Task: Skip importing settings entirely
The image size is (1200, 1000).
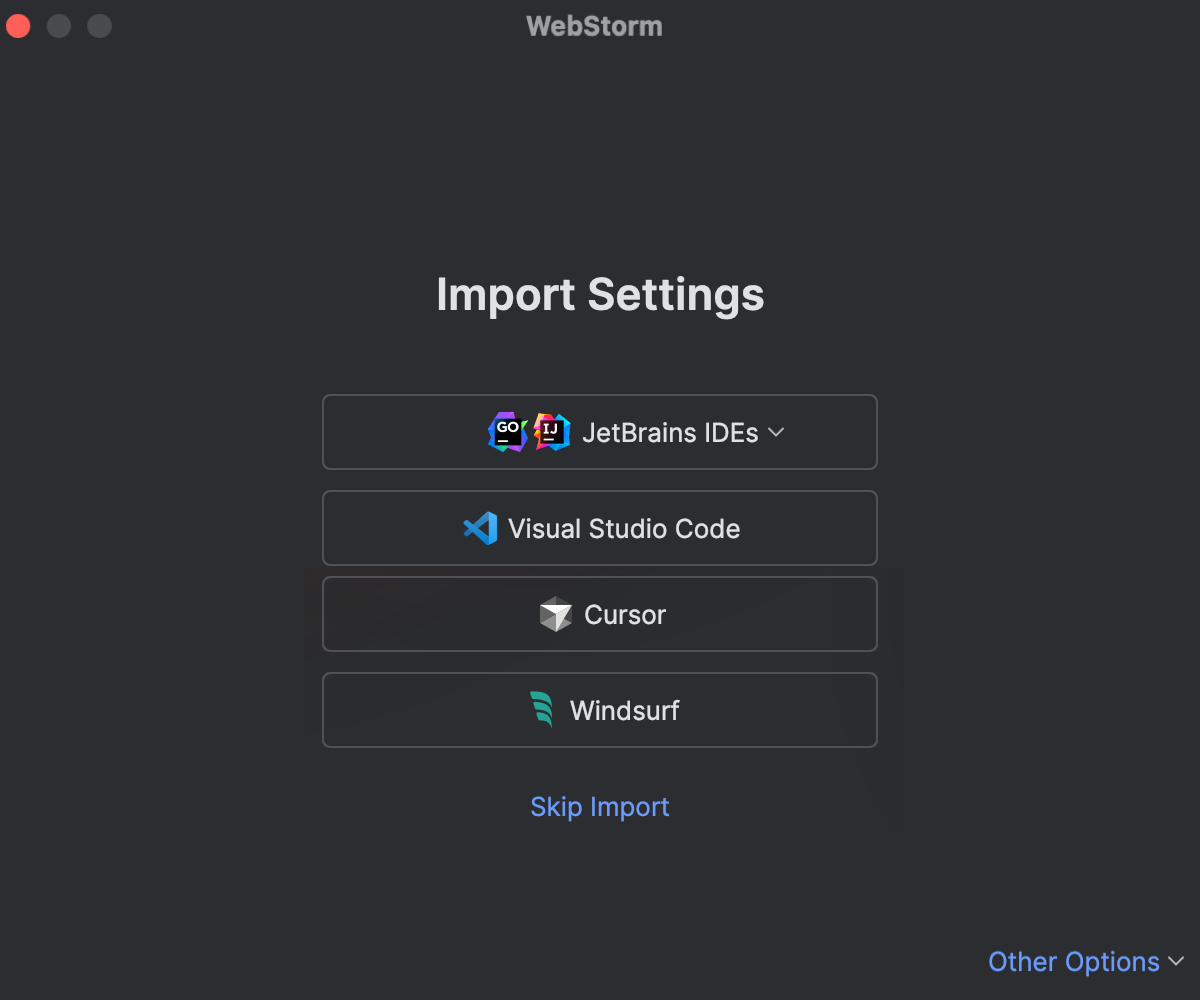Action: pyautogui.click(x=600, y=807)
